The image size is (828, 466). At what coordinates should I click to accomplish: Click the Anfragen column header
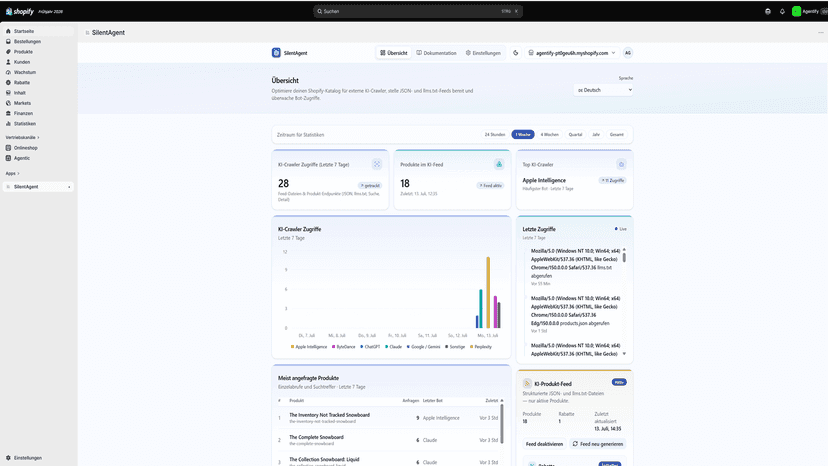(410, 400)
